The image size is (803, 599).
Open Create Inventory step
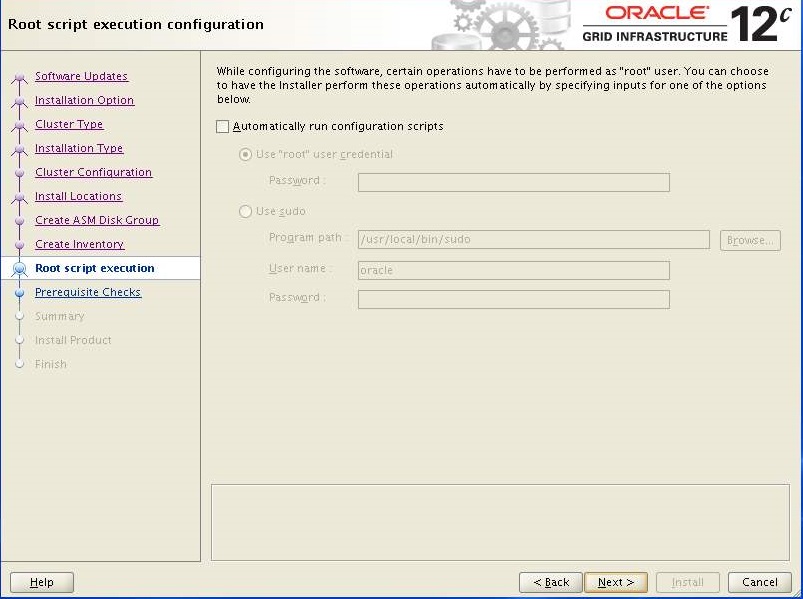click(x=80, y=244)
